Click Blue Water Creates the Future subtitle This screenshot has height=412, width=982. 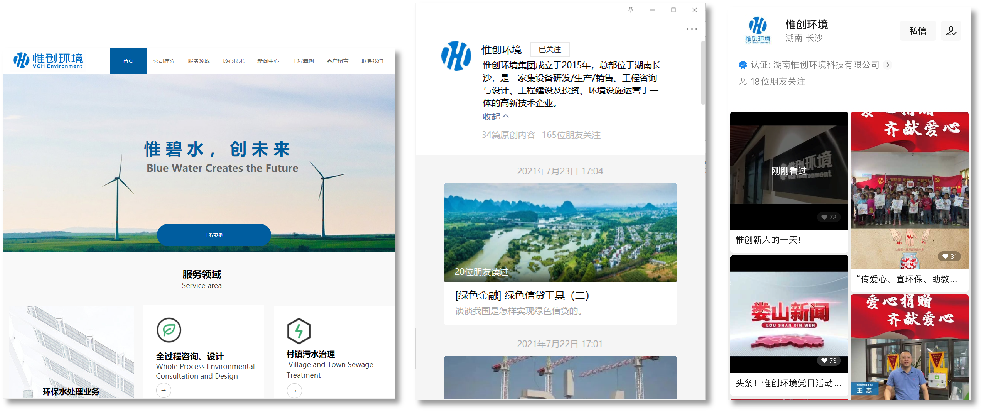point(222,168)
